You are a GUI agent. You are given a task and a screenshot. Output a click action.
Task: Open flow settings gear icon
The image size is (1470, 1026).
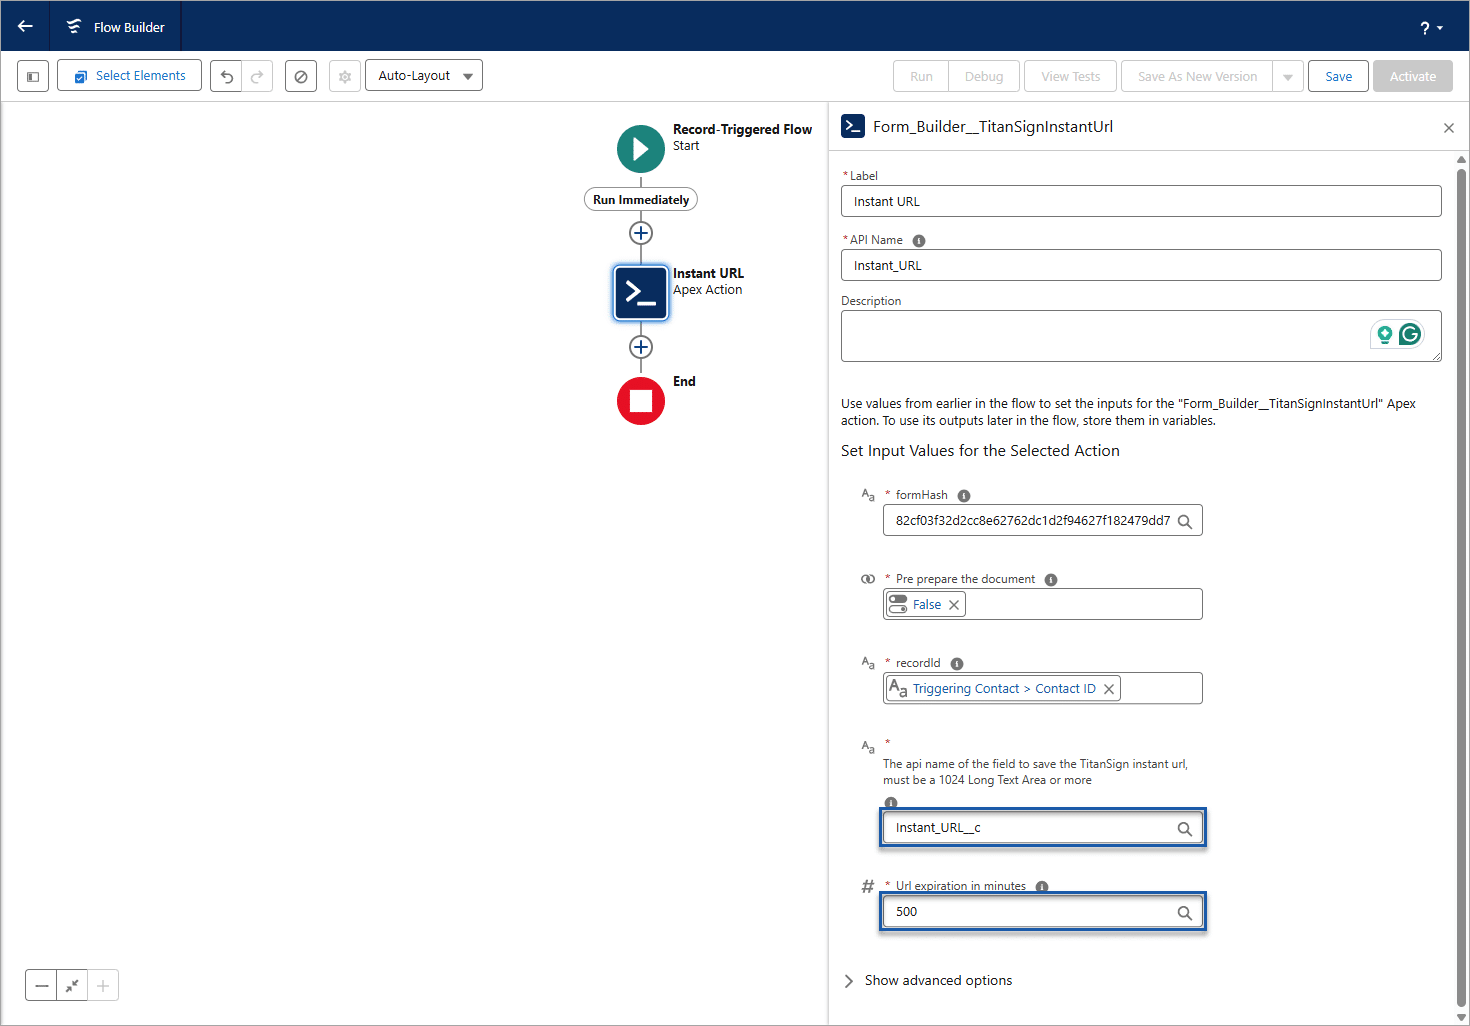tap(345, 76)
